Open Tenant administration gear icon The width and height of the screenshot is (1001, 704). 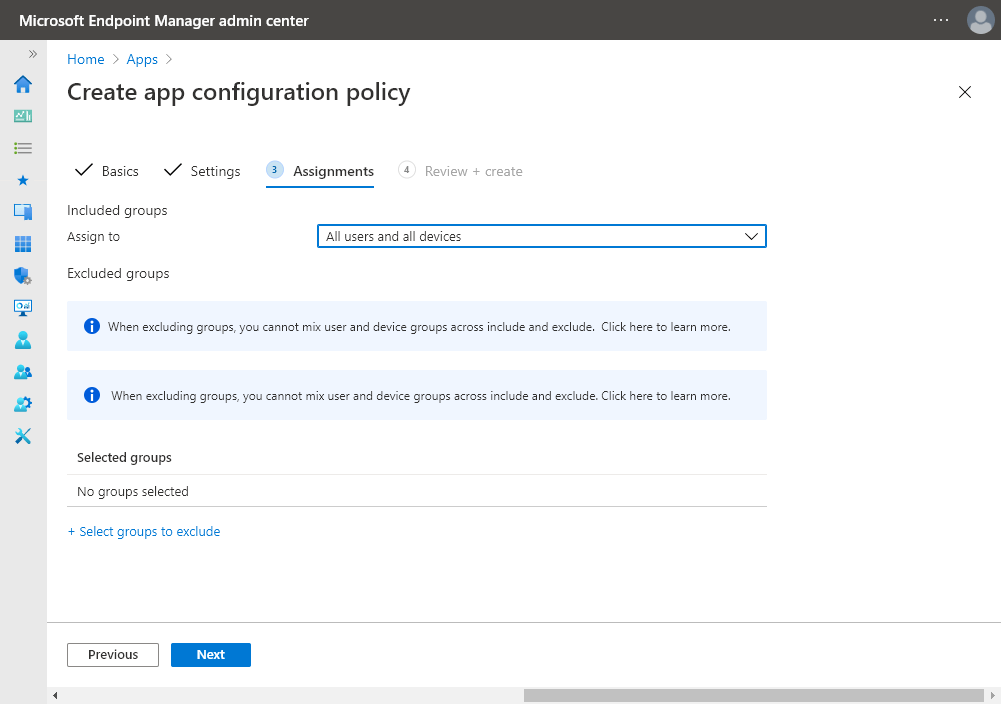[23, 404]
